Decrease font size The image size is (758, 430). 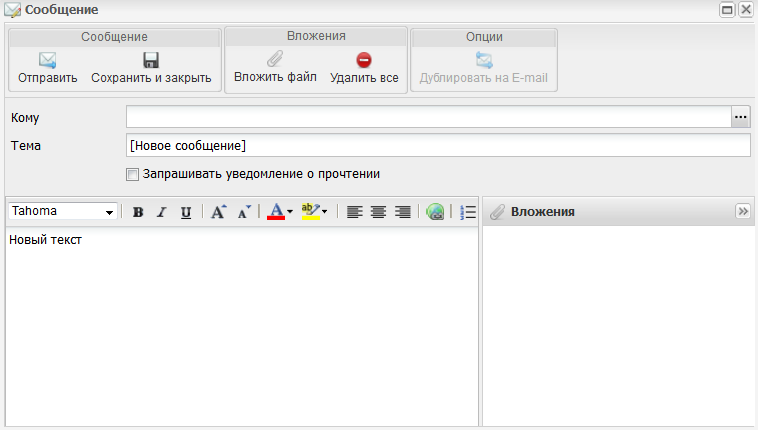point(244,212)
